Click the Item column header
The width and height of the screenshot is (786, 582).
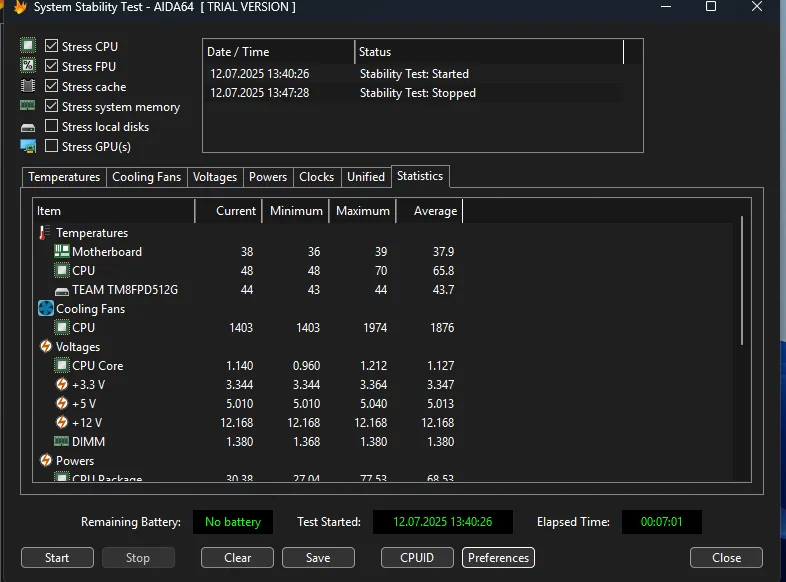pos(114,211)
